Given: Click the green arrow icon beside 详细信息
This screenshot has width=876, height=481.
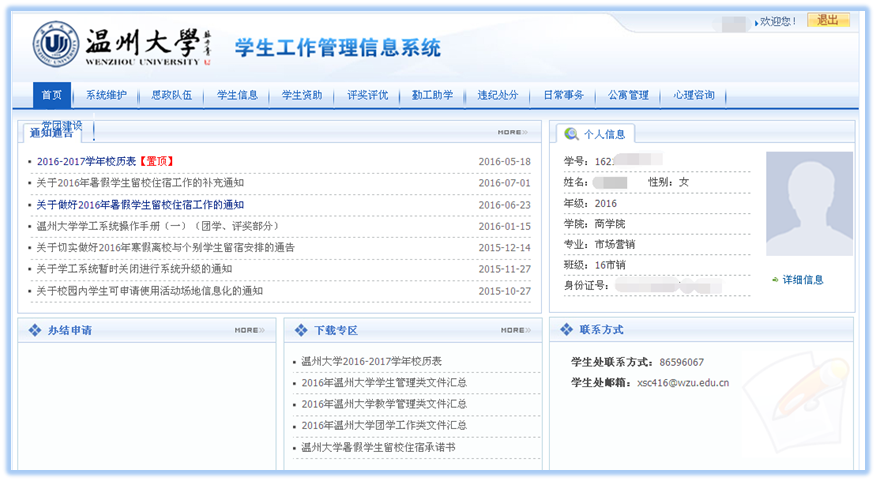Looking at the screenshot, I should [x=775, y=280].
